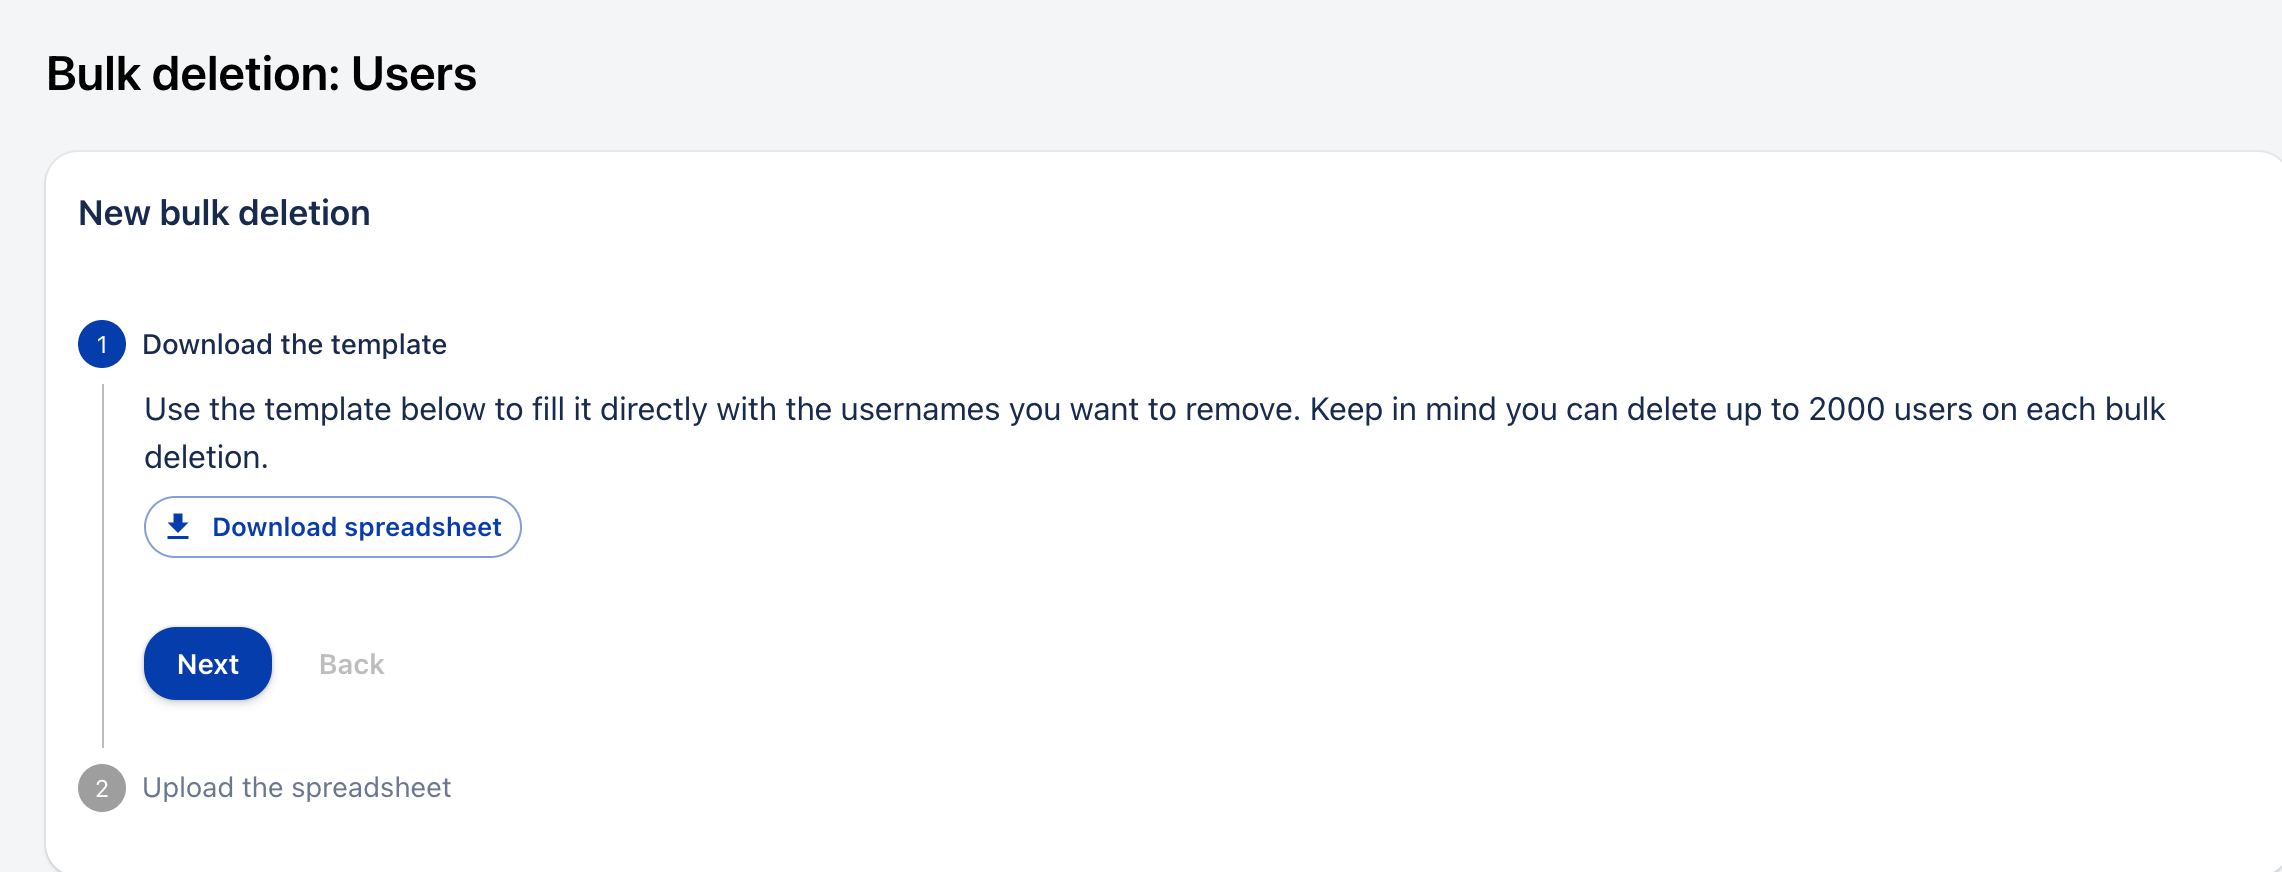The height and width of the screenshot is (872, 2282).
Task: Click the "Keep in mind" sentence start
Action: tap(1402, 409)
